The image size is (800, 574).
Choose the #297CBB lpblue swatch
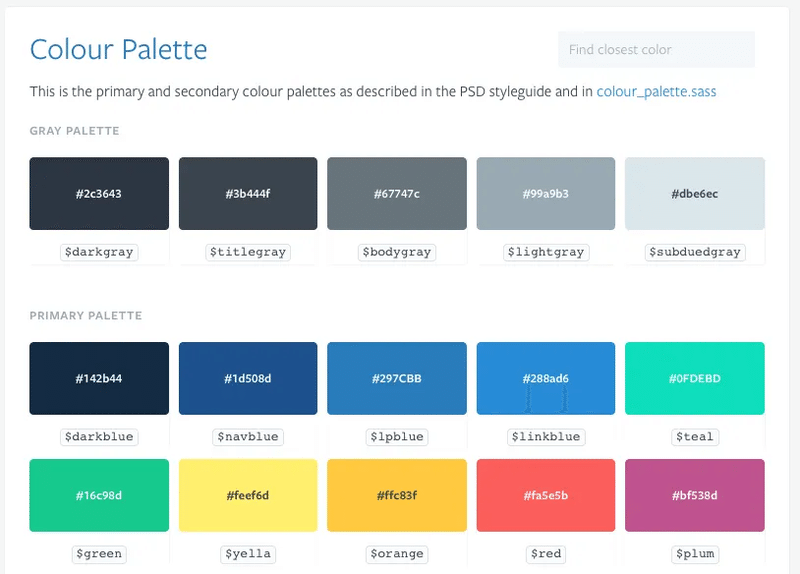coord(397,378)
